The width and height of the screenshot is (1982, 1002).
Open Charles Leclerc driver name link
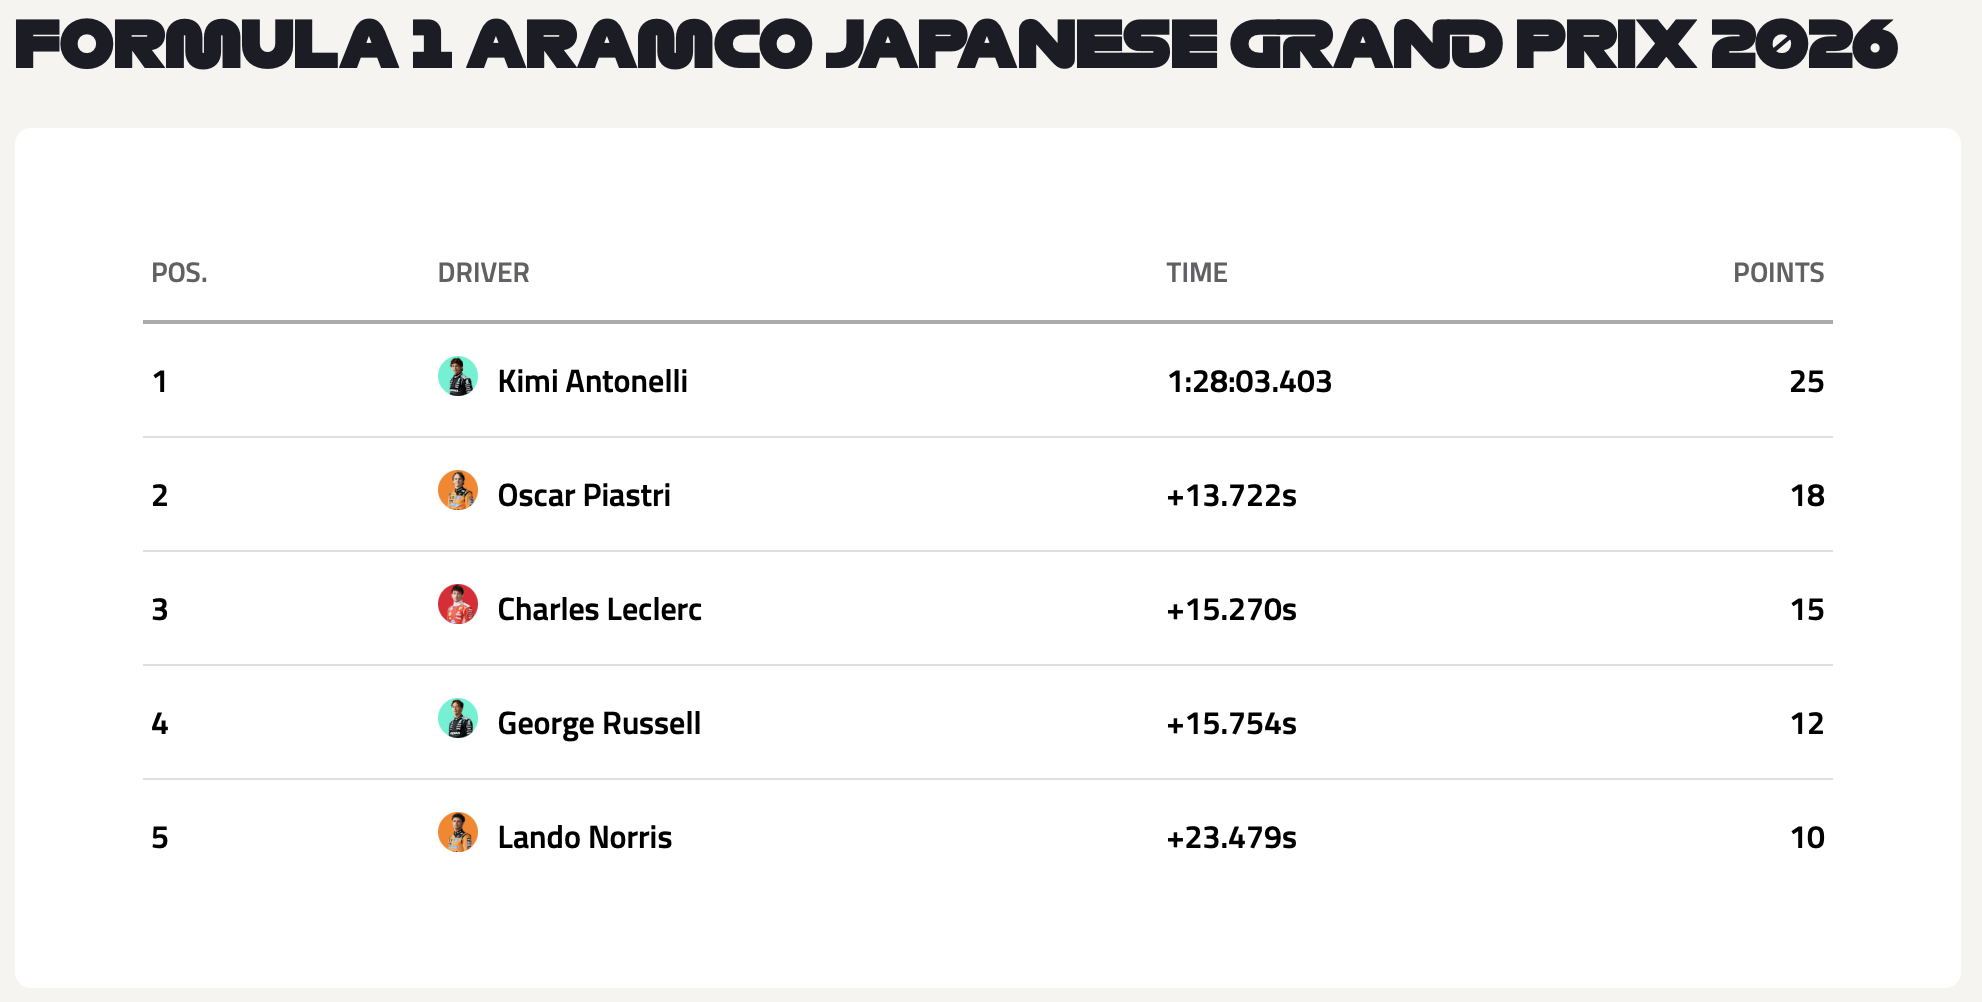point(599,609)
